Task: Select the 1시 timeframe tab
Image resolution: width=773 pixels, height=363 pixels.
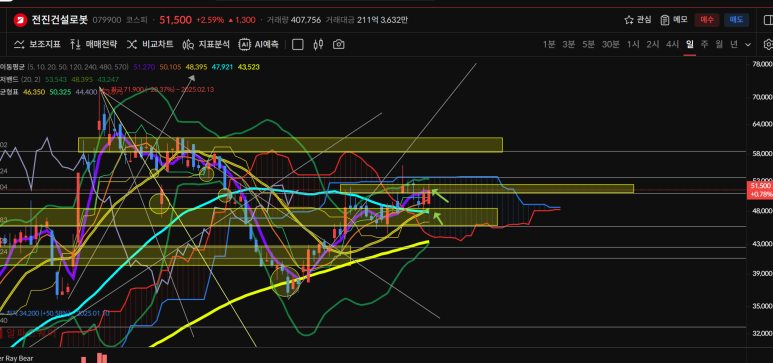Action: (633, 44)
